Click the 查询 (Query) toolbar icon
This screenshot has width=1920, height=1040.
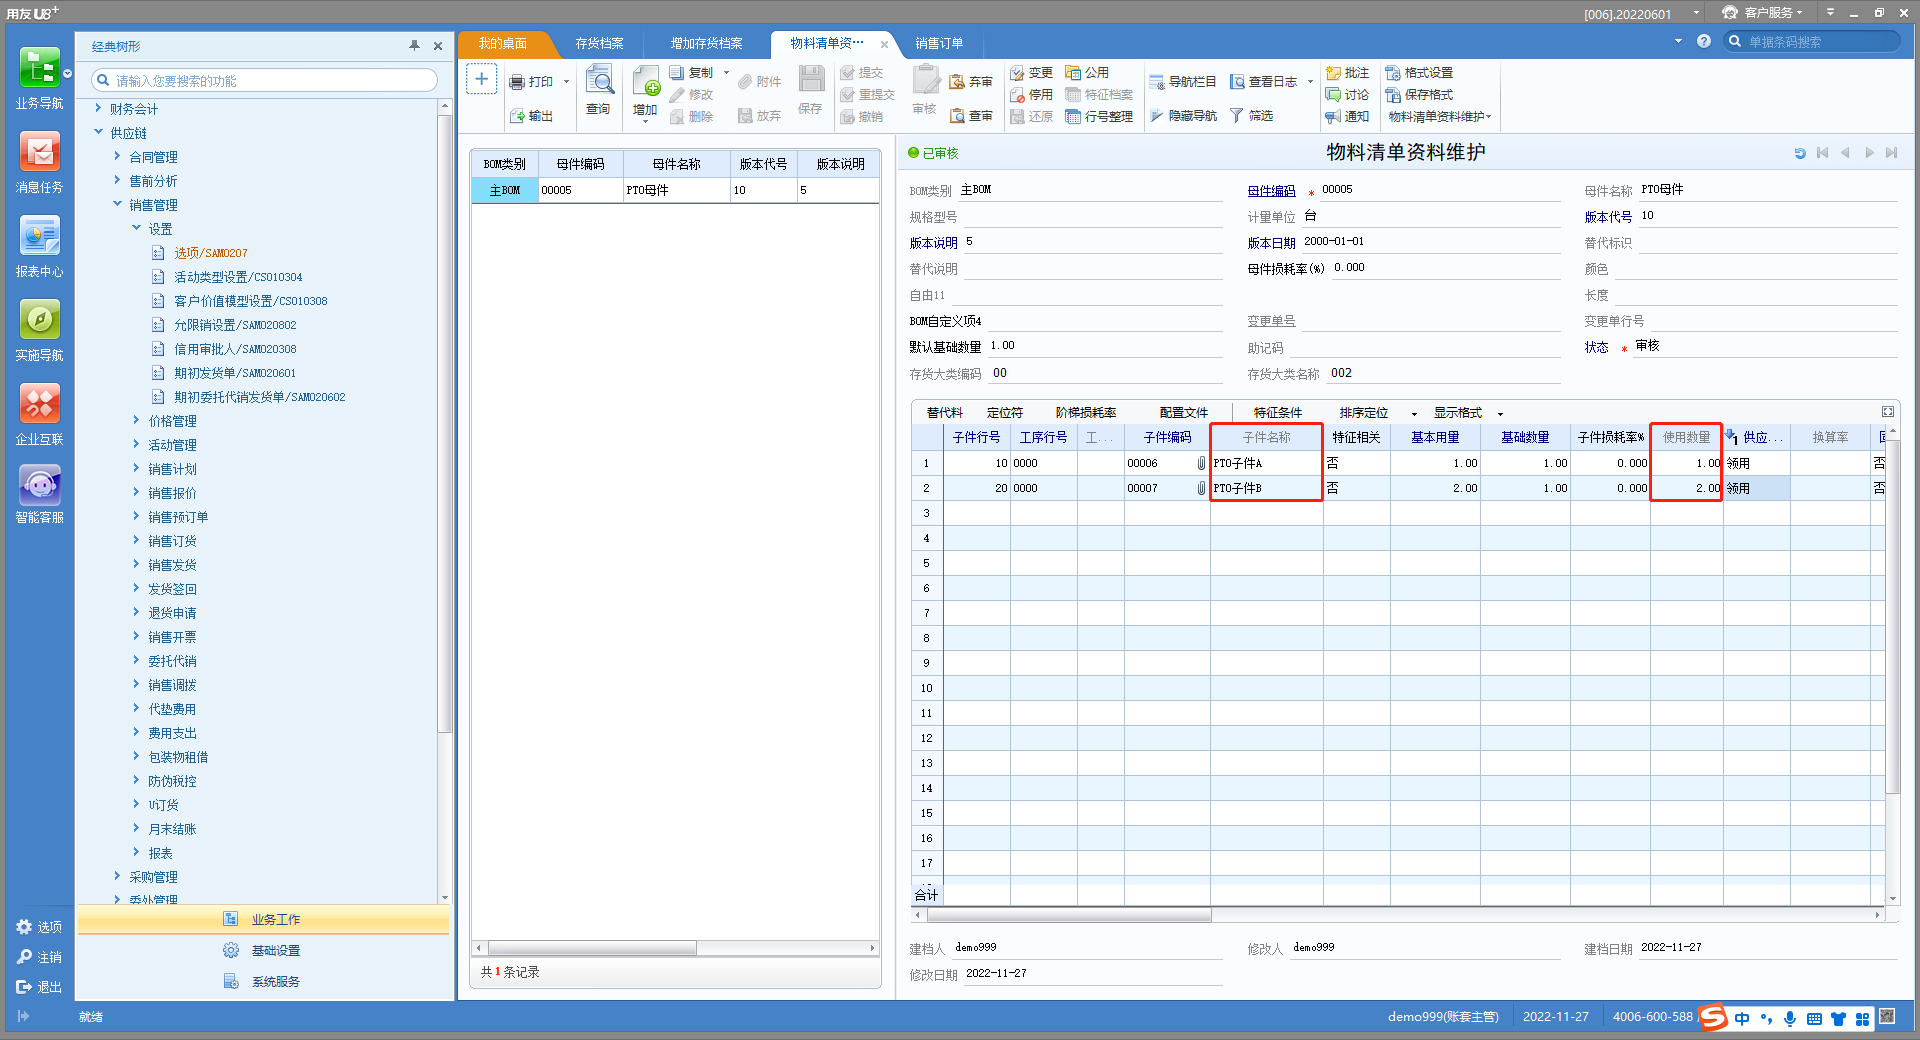(x=599, y=82)
